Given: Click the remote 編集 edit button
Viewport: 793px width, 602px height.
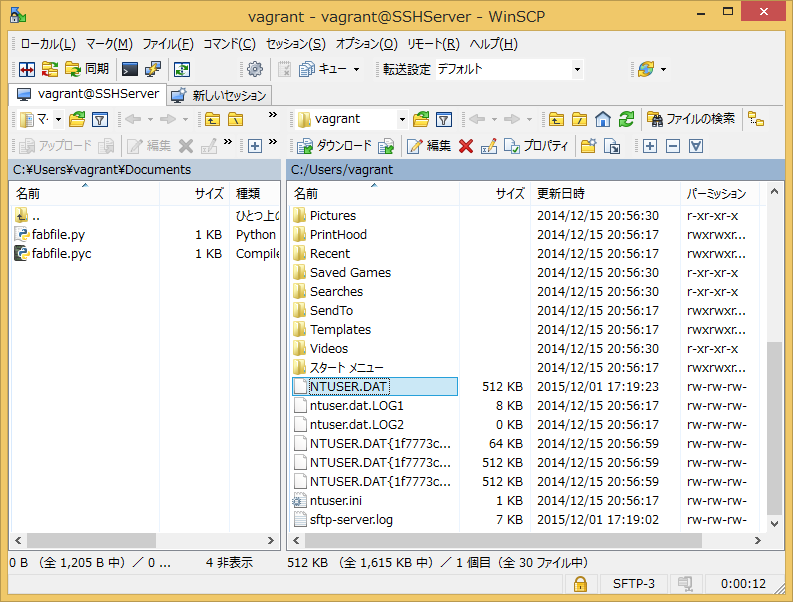Looking at the screenshot, I should click(x=428, y=146).
